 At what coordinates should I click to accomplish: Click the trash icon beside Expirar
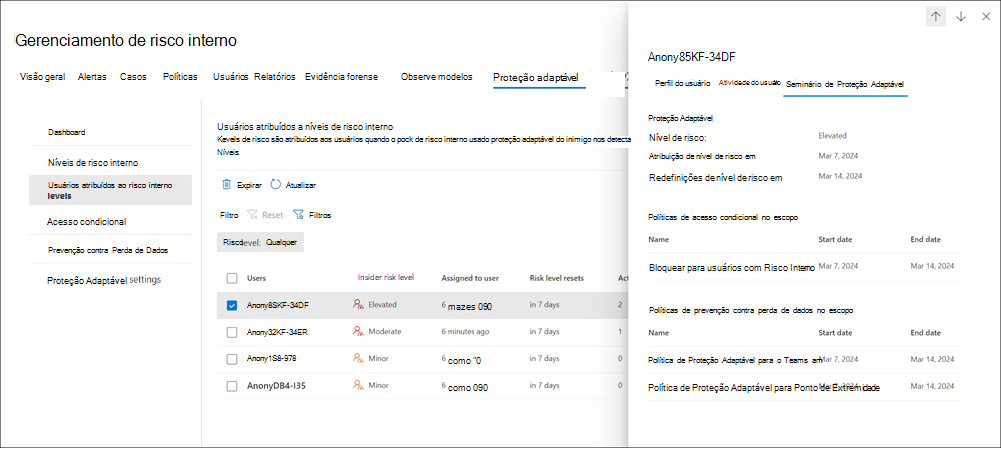(227, 185)
